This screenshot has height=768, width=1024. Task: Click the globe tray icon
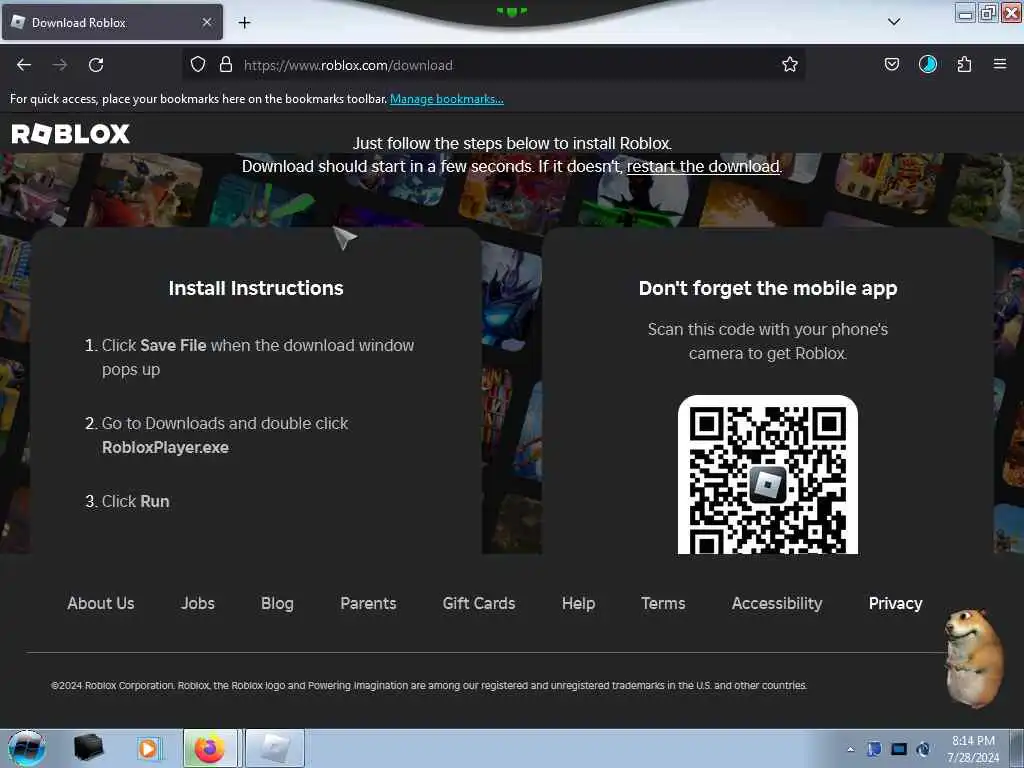tap(923, 749)
